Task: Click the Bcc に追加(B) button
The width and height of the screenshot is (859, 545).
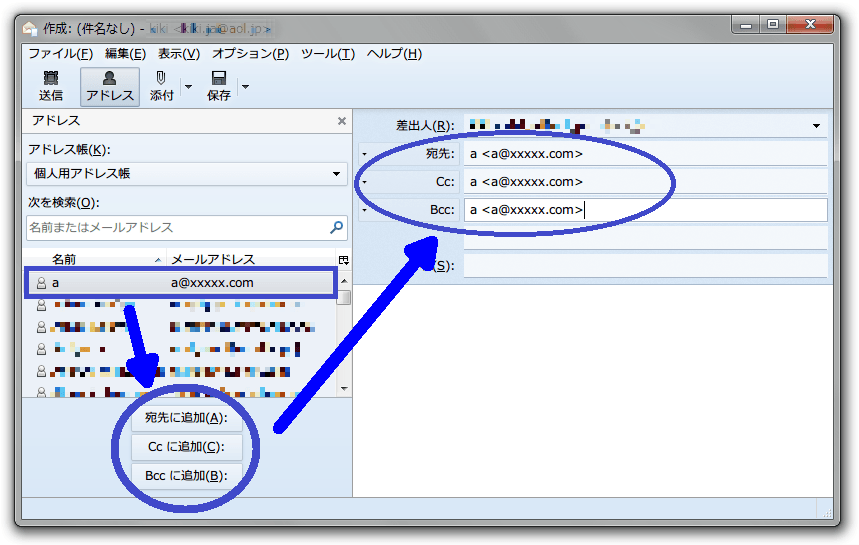Action: coord(186,476)
